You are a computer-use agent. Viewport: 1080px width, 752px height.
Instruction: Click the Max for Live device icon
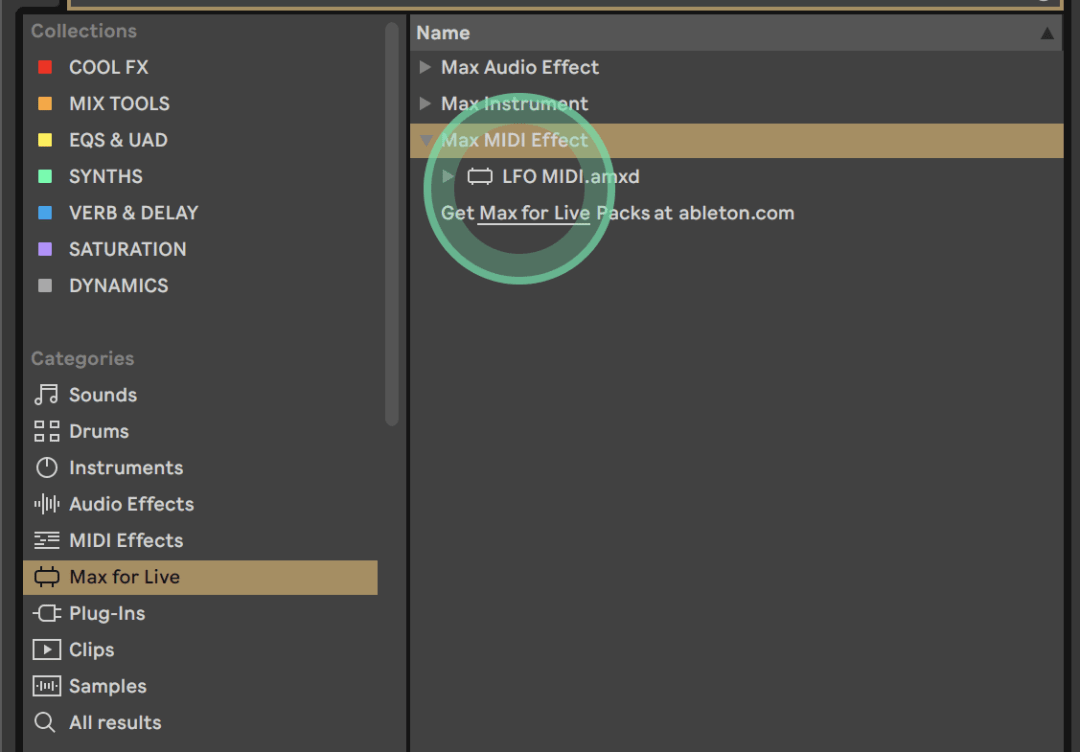[46, 577]
